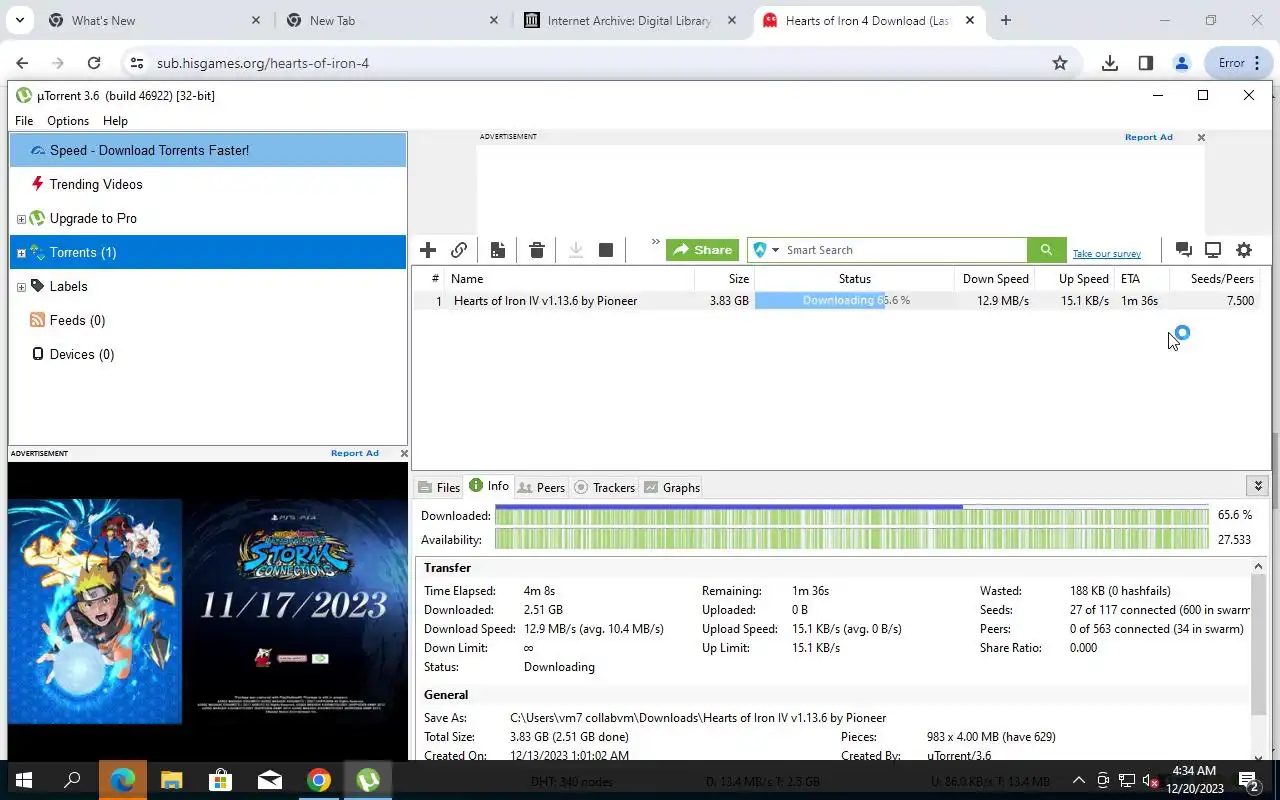Open Microsoft Store from taskbar
The image size is (1280, 800).
pyautogui.click(x=220, y=780)
